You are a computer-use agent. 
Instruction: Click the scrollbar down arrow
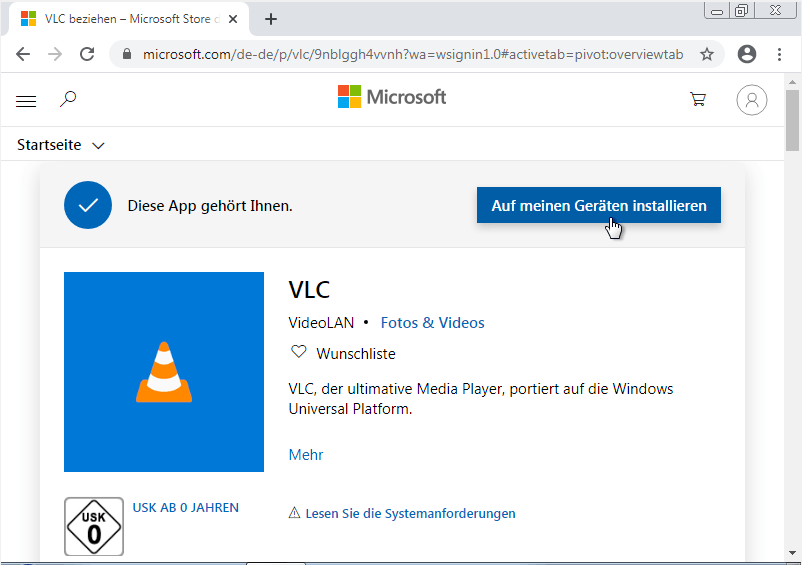(x=792, y=553)
